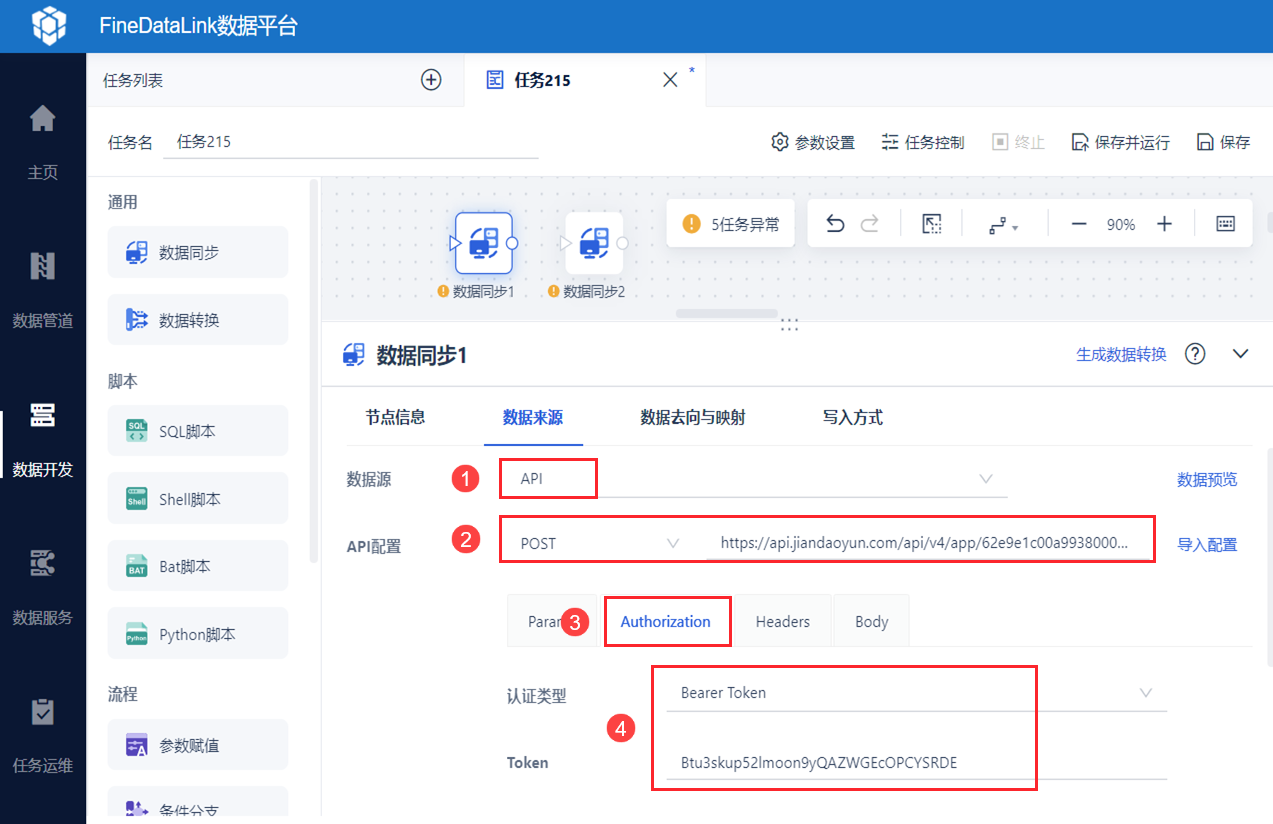This screenshot has width=1273, height=824.
Task: Click the 数据同步2 node on canvas
Action: (594, 243)
